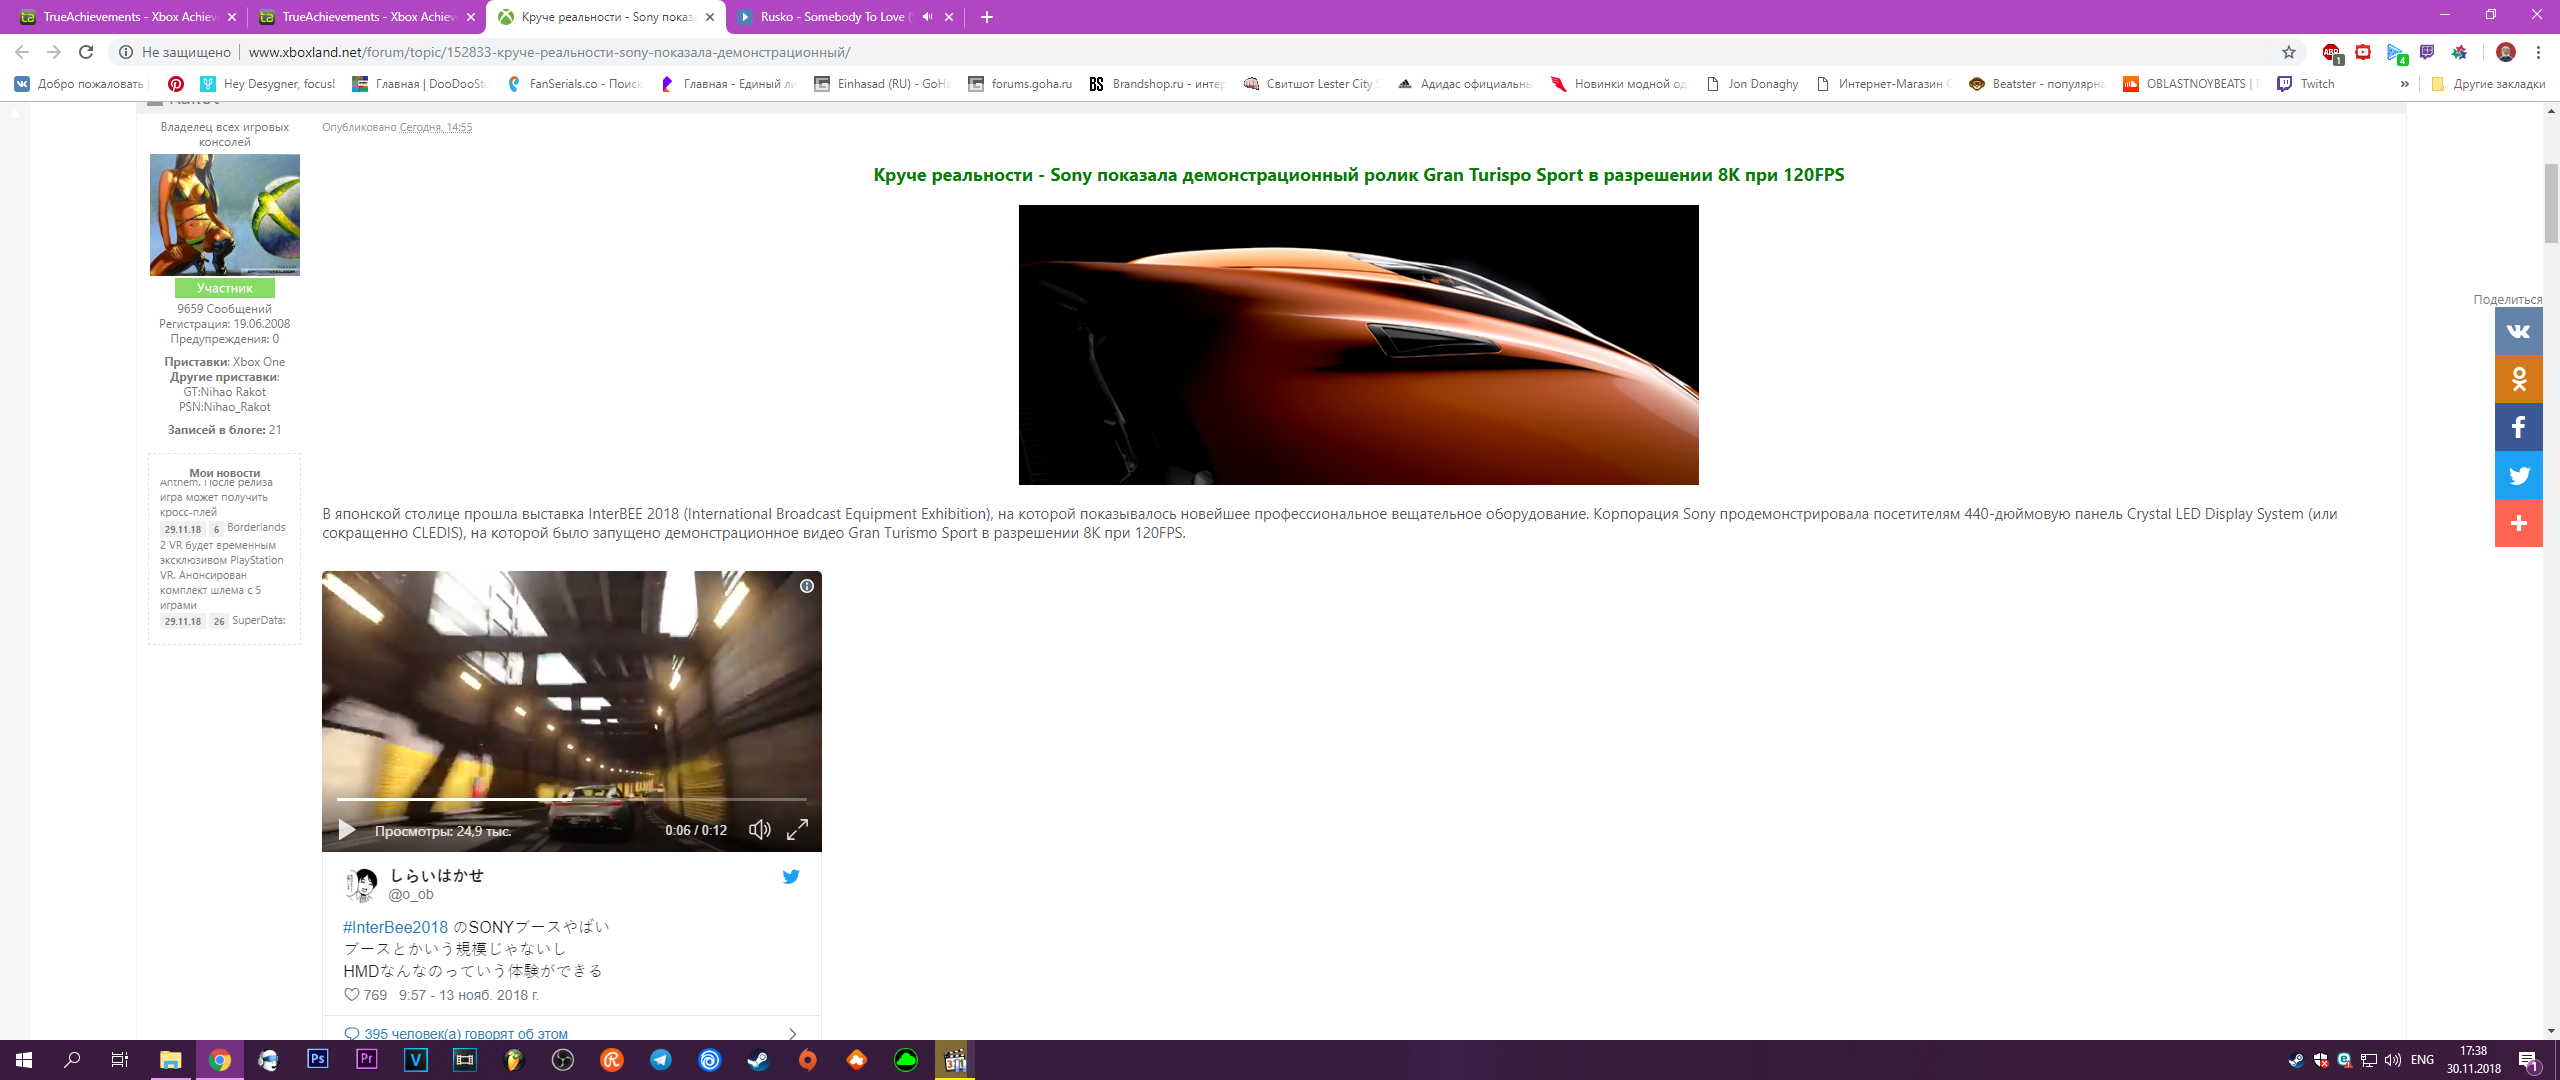
Task: View site security info Не защищено
Action: pos(175,52)
